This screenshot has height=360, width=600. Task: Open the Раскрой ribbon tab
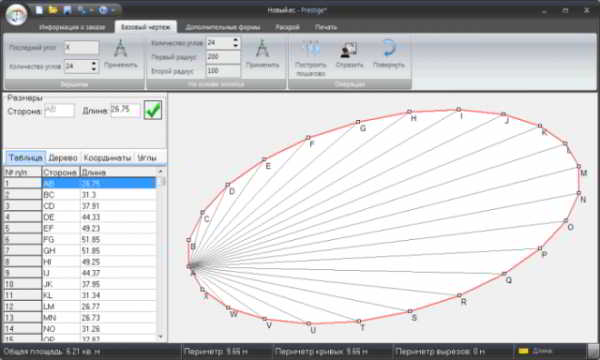coord(287,27)
